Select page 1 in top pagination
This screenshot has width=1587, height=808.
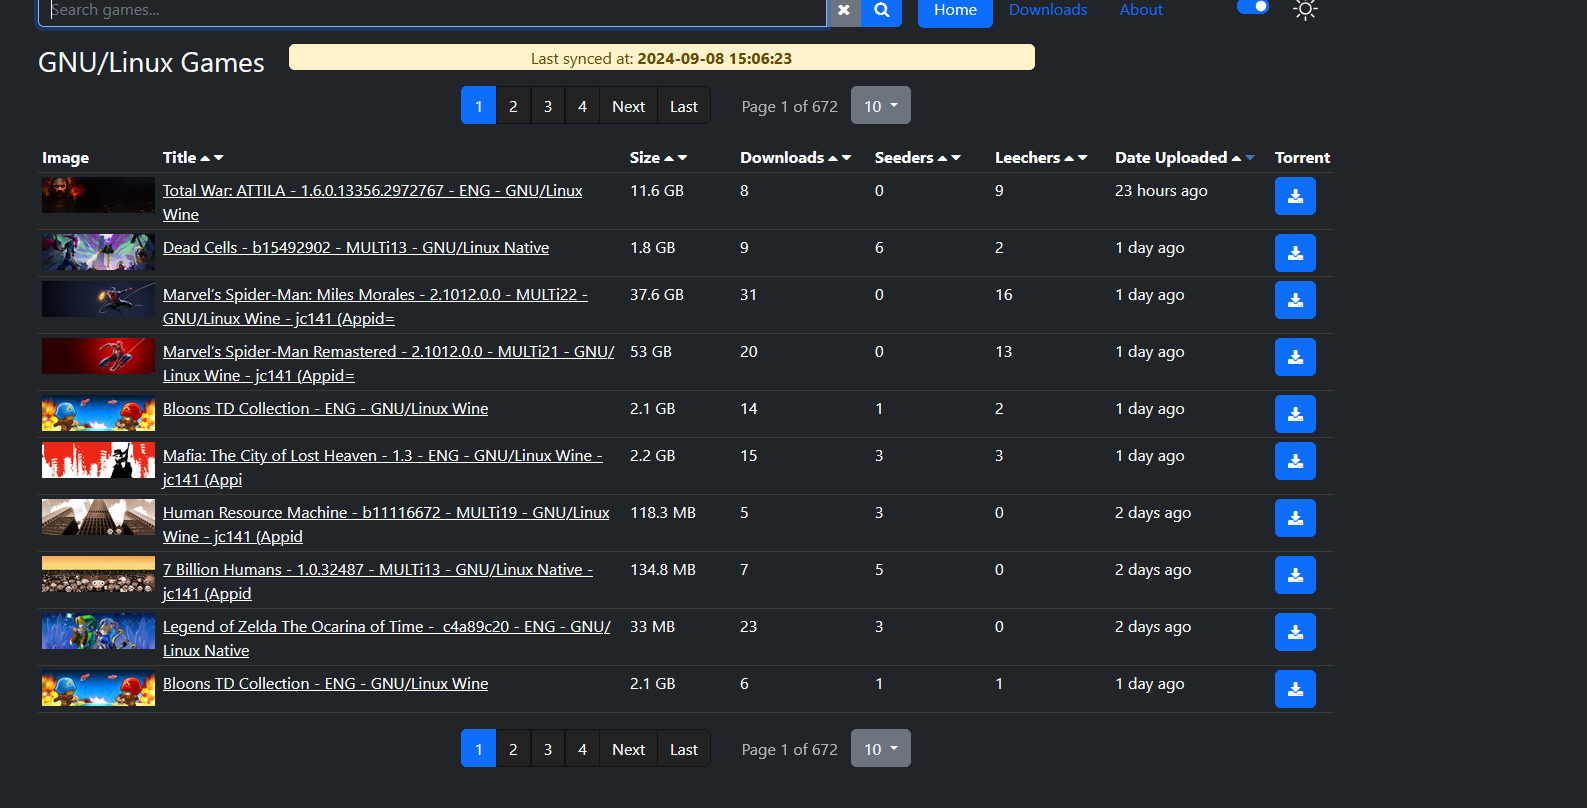coord(479,106)
